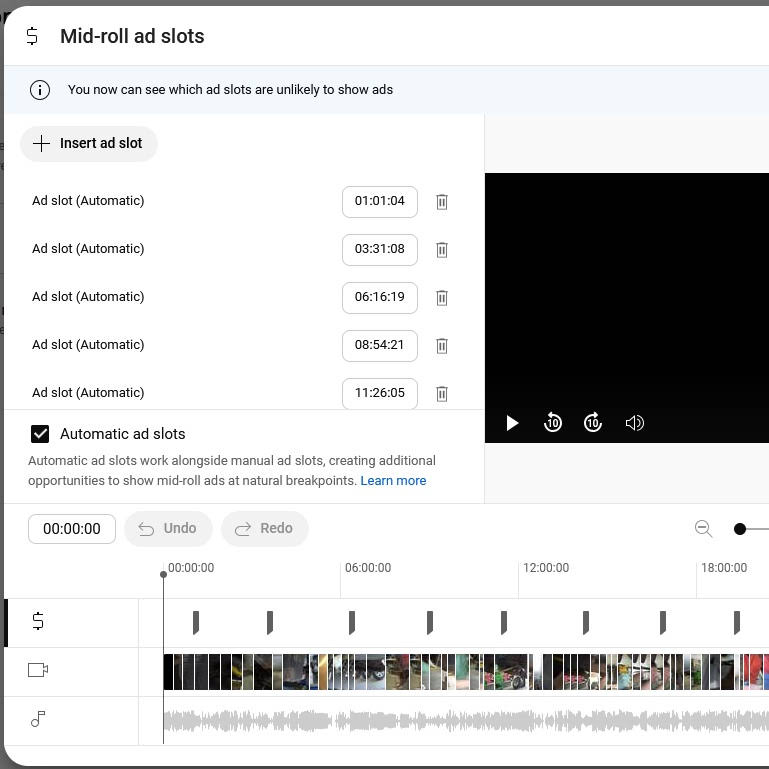Delete the ad slot at 03:31:08
Image resolution: width=769 pixels, height=769 pixels.
pos(441,250)
